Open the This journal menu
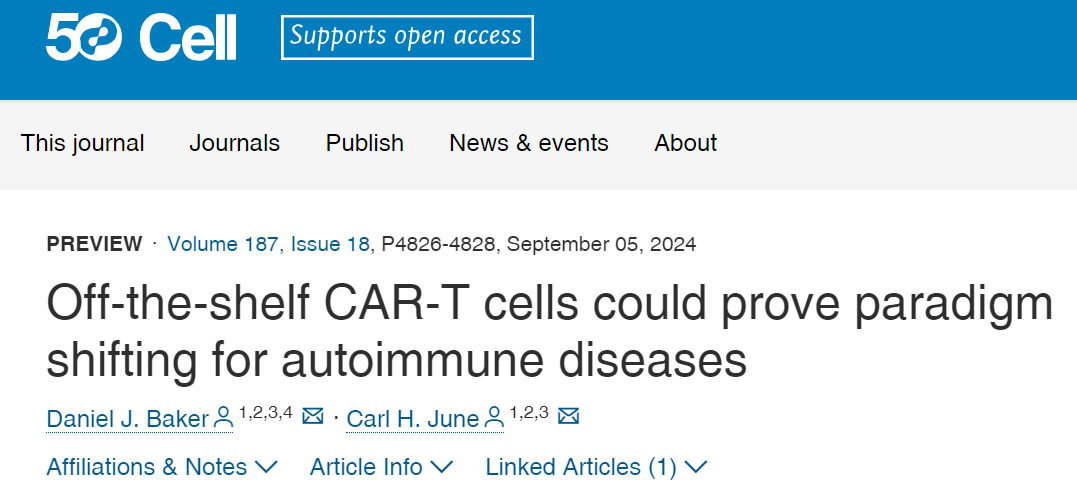 click(x=82, y=143)
